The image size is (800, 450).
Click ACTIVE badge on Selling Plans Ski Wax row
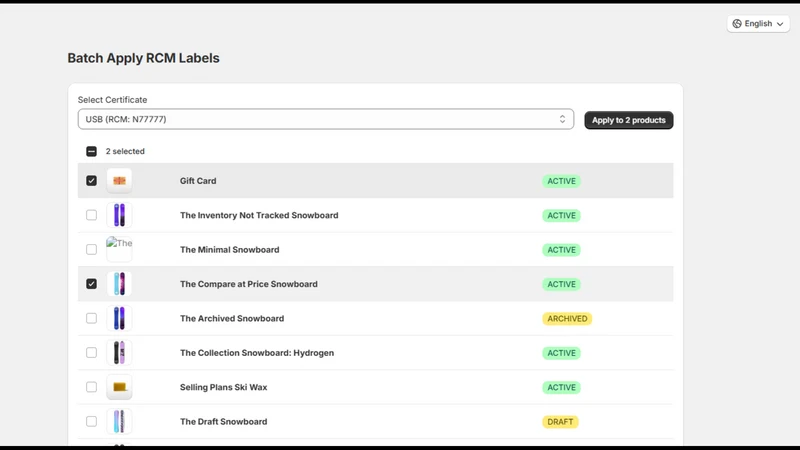point(561,387)
